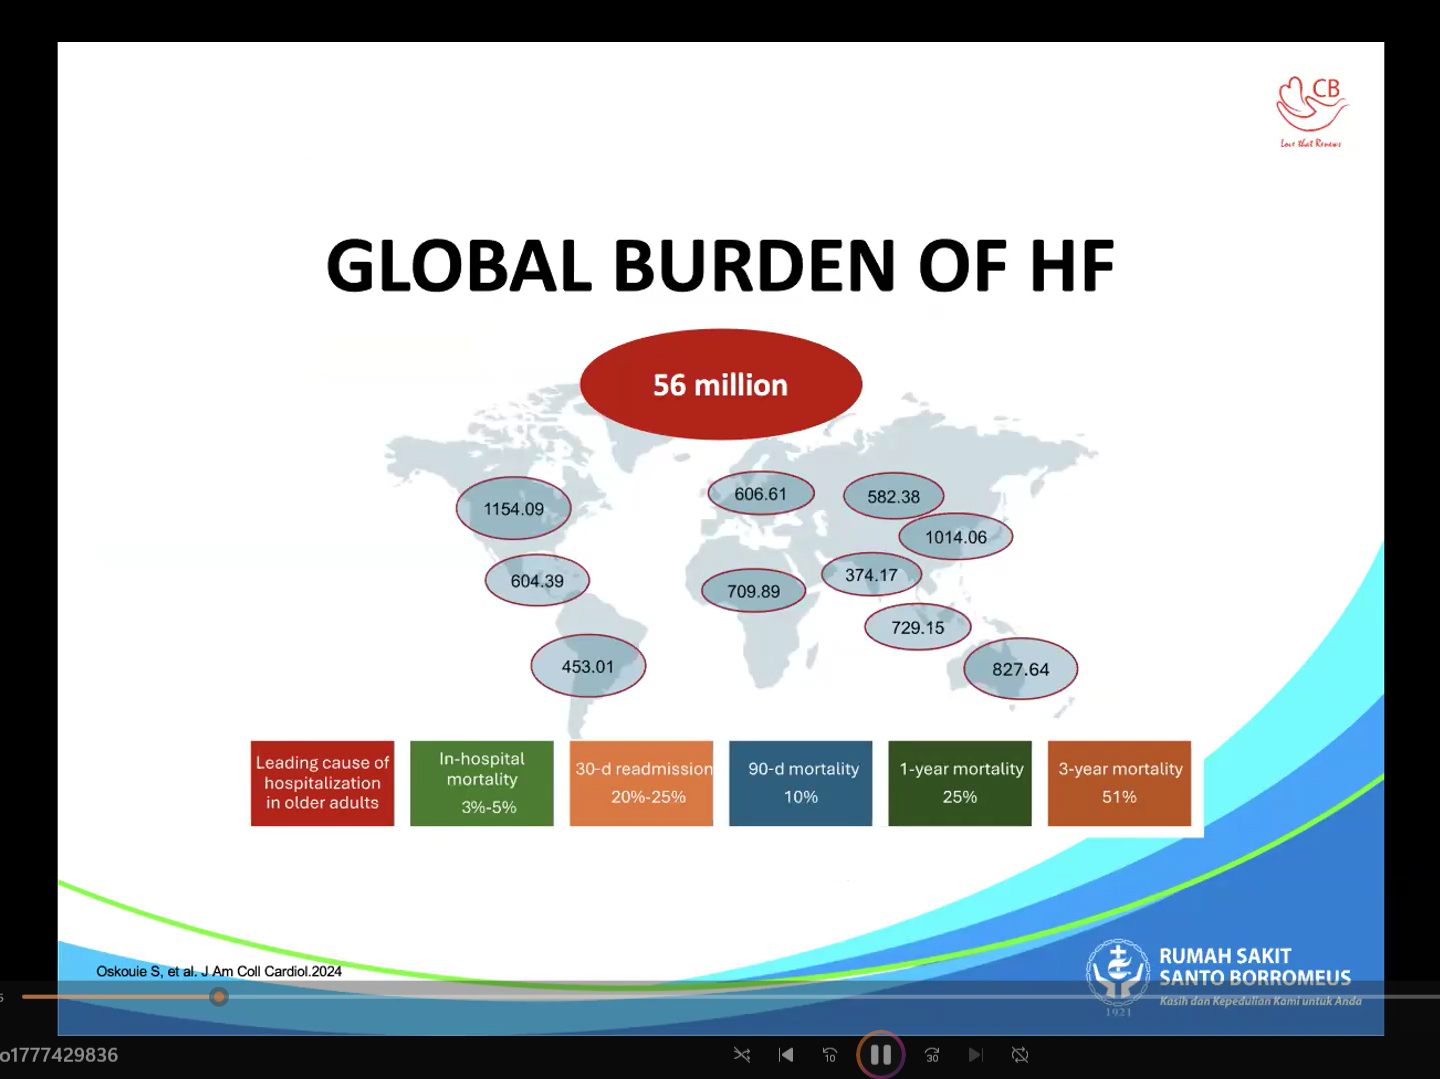The height and width of the screenshot is (1079, 1440).
Task: Click the Rumah Sakit Santo Borromeus emblem
Action: [1118, 973]
